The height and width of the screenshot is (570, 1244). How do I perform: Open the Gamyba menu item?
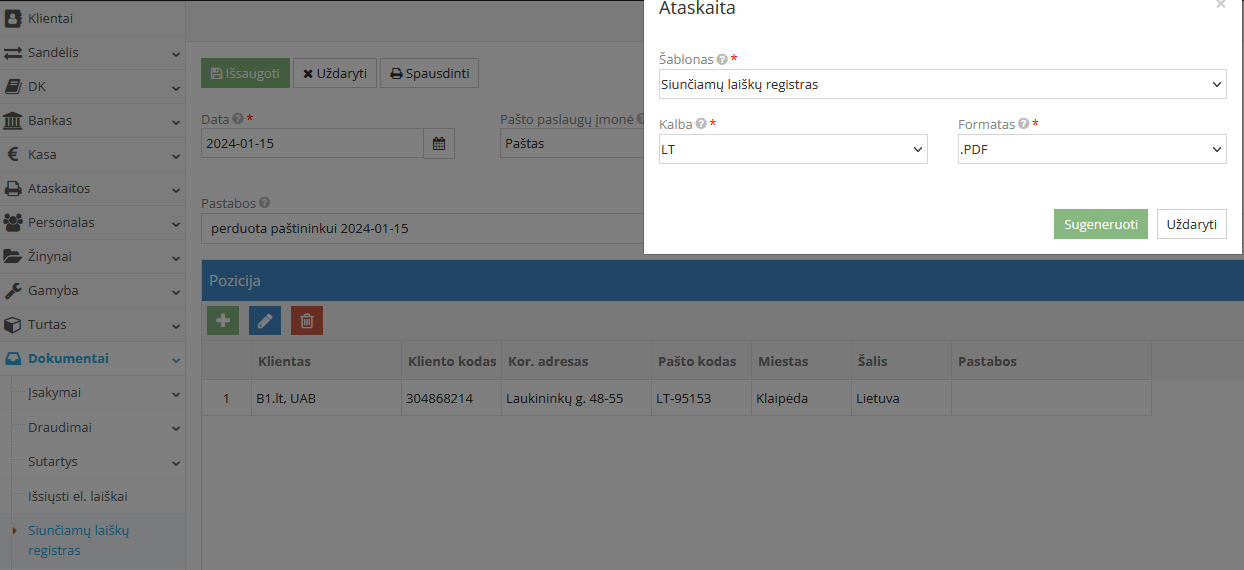click(93, 291)
